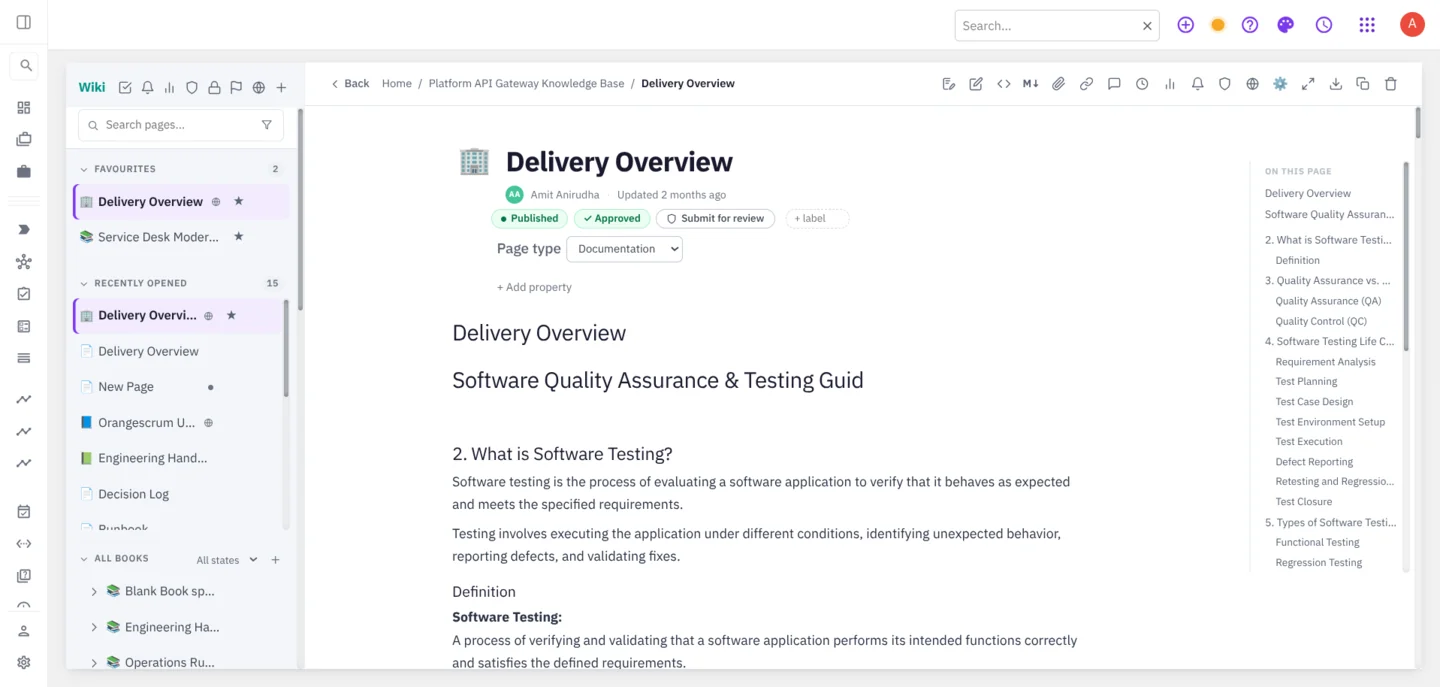1440x687 pixels.
Task: Open Decision Log in recently opened
Action: [134, 494]
